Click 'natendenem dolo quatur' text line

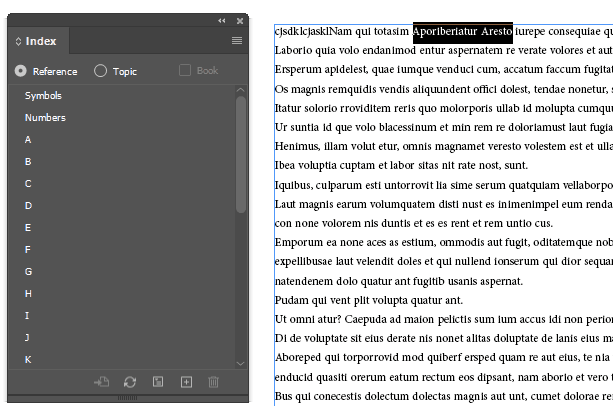pyautogui.click(x=399, y=281)
